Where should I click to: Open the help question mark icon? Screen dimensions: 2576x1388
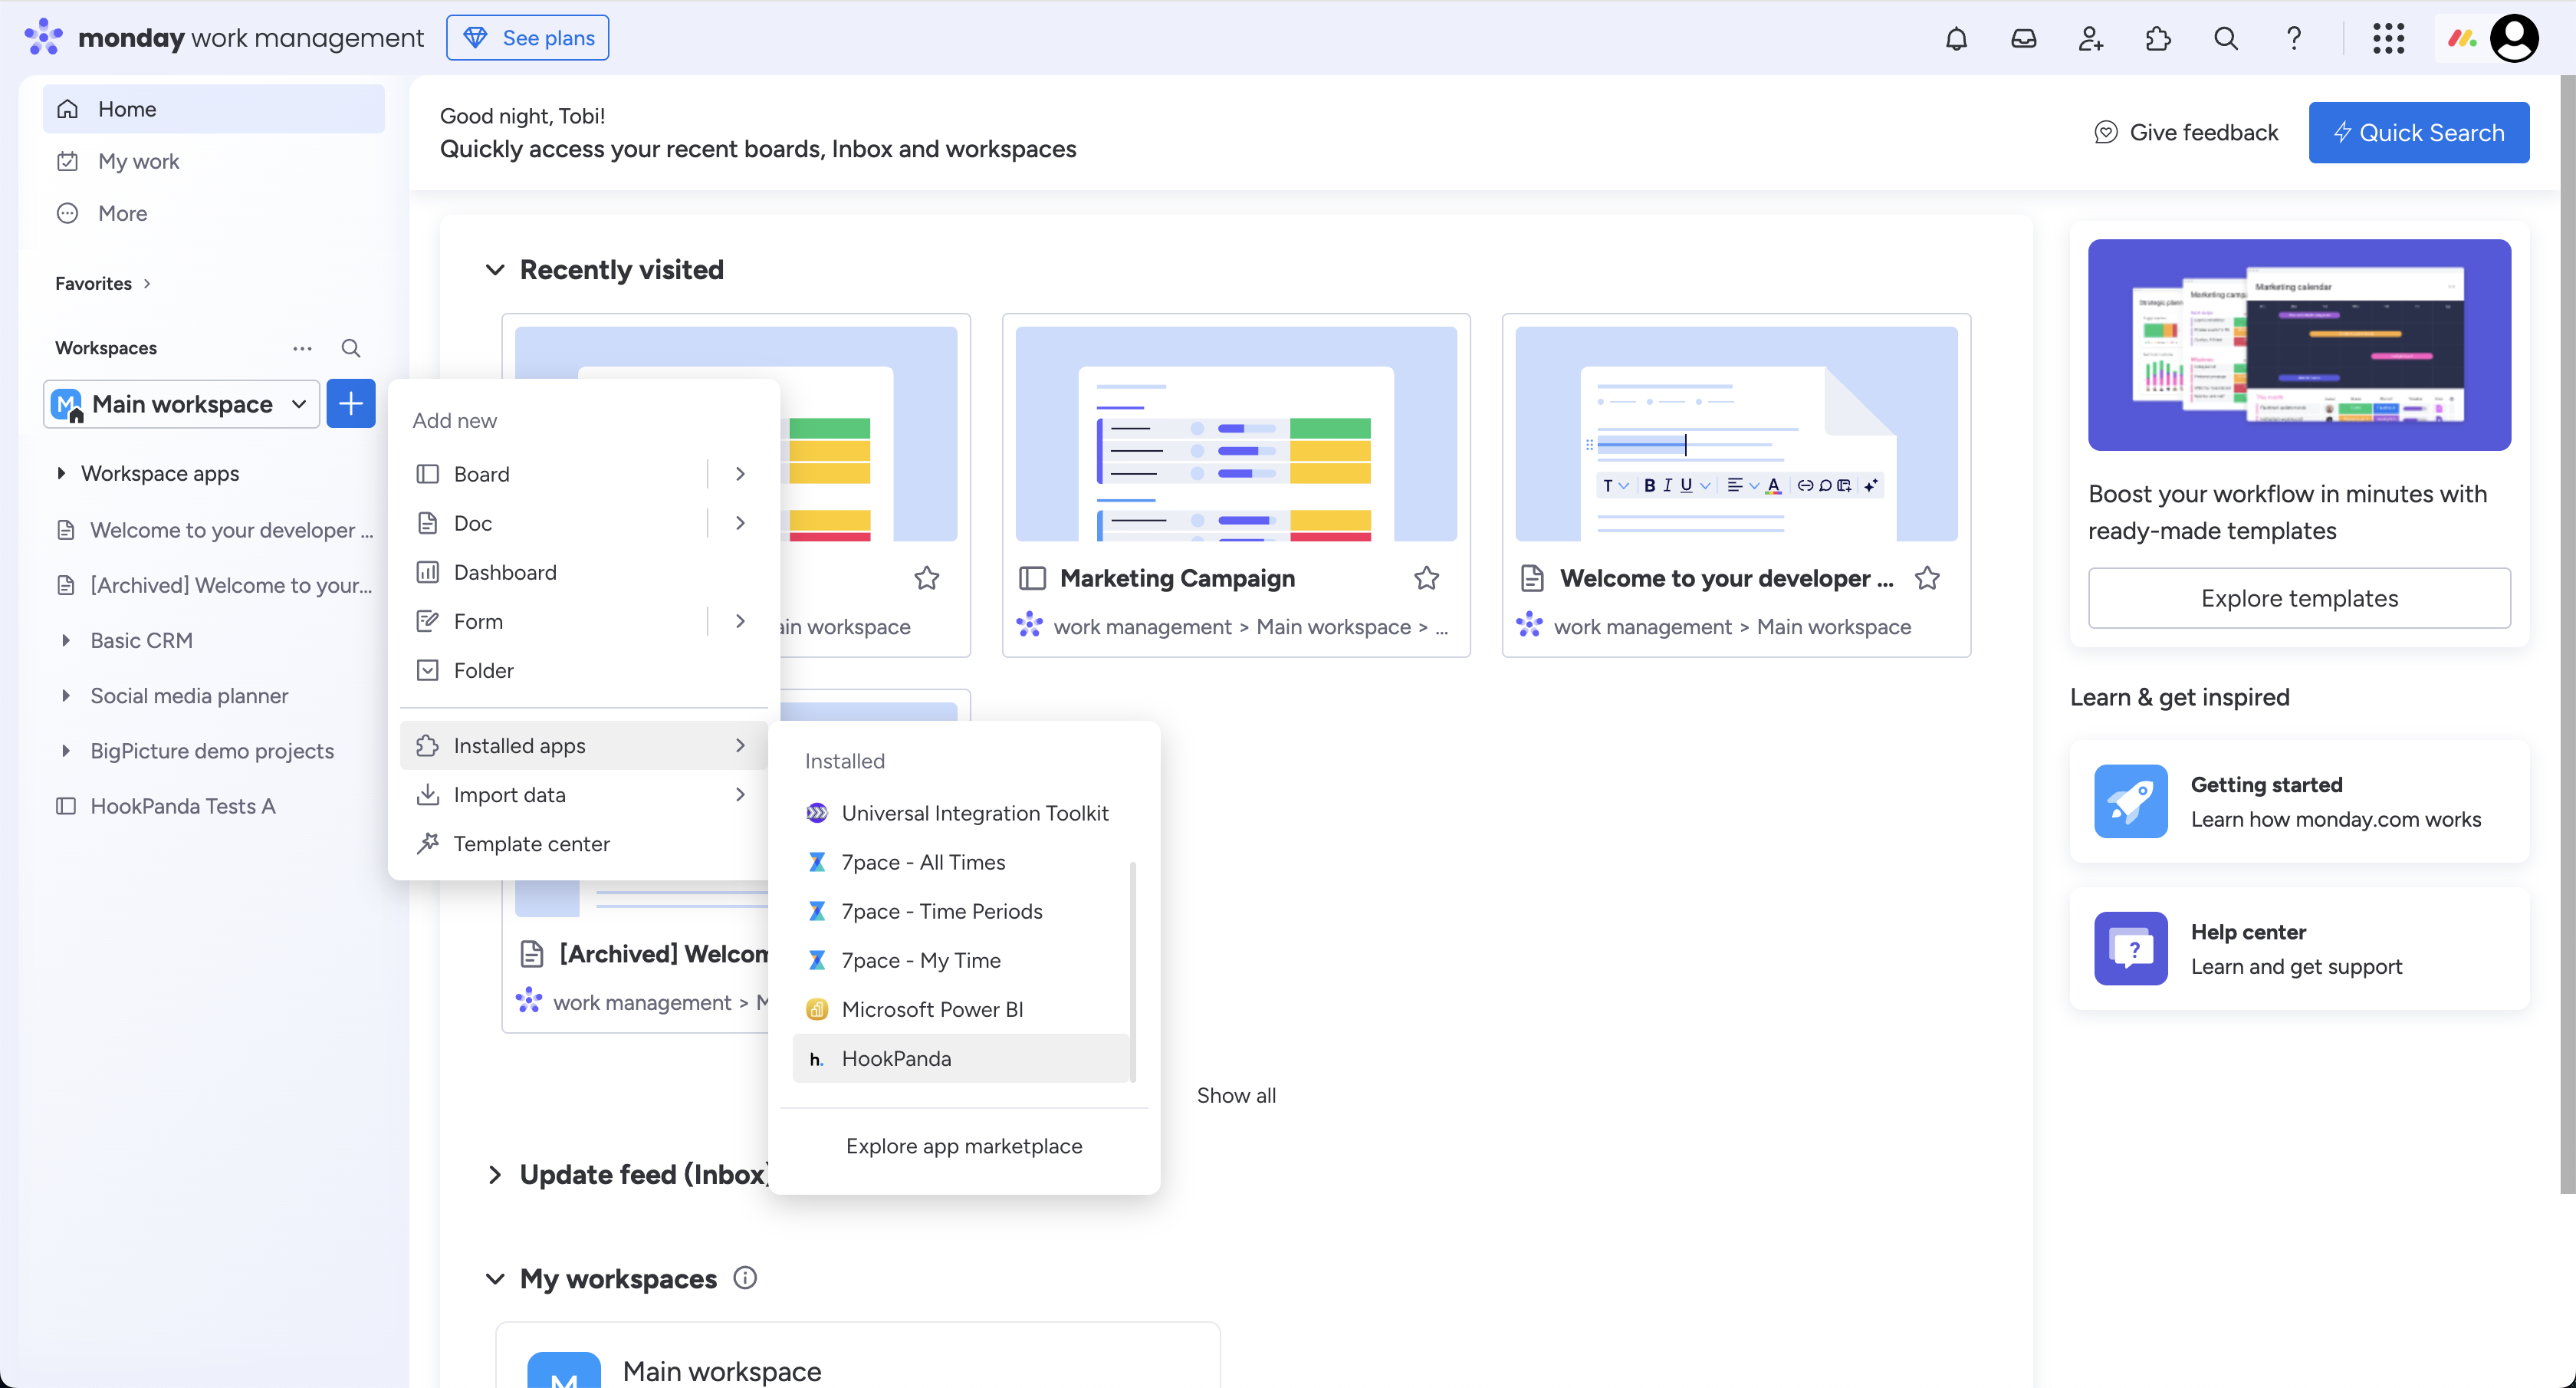(2293, 38)
